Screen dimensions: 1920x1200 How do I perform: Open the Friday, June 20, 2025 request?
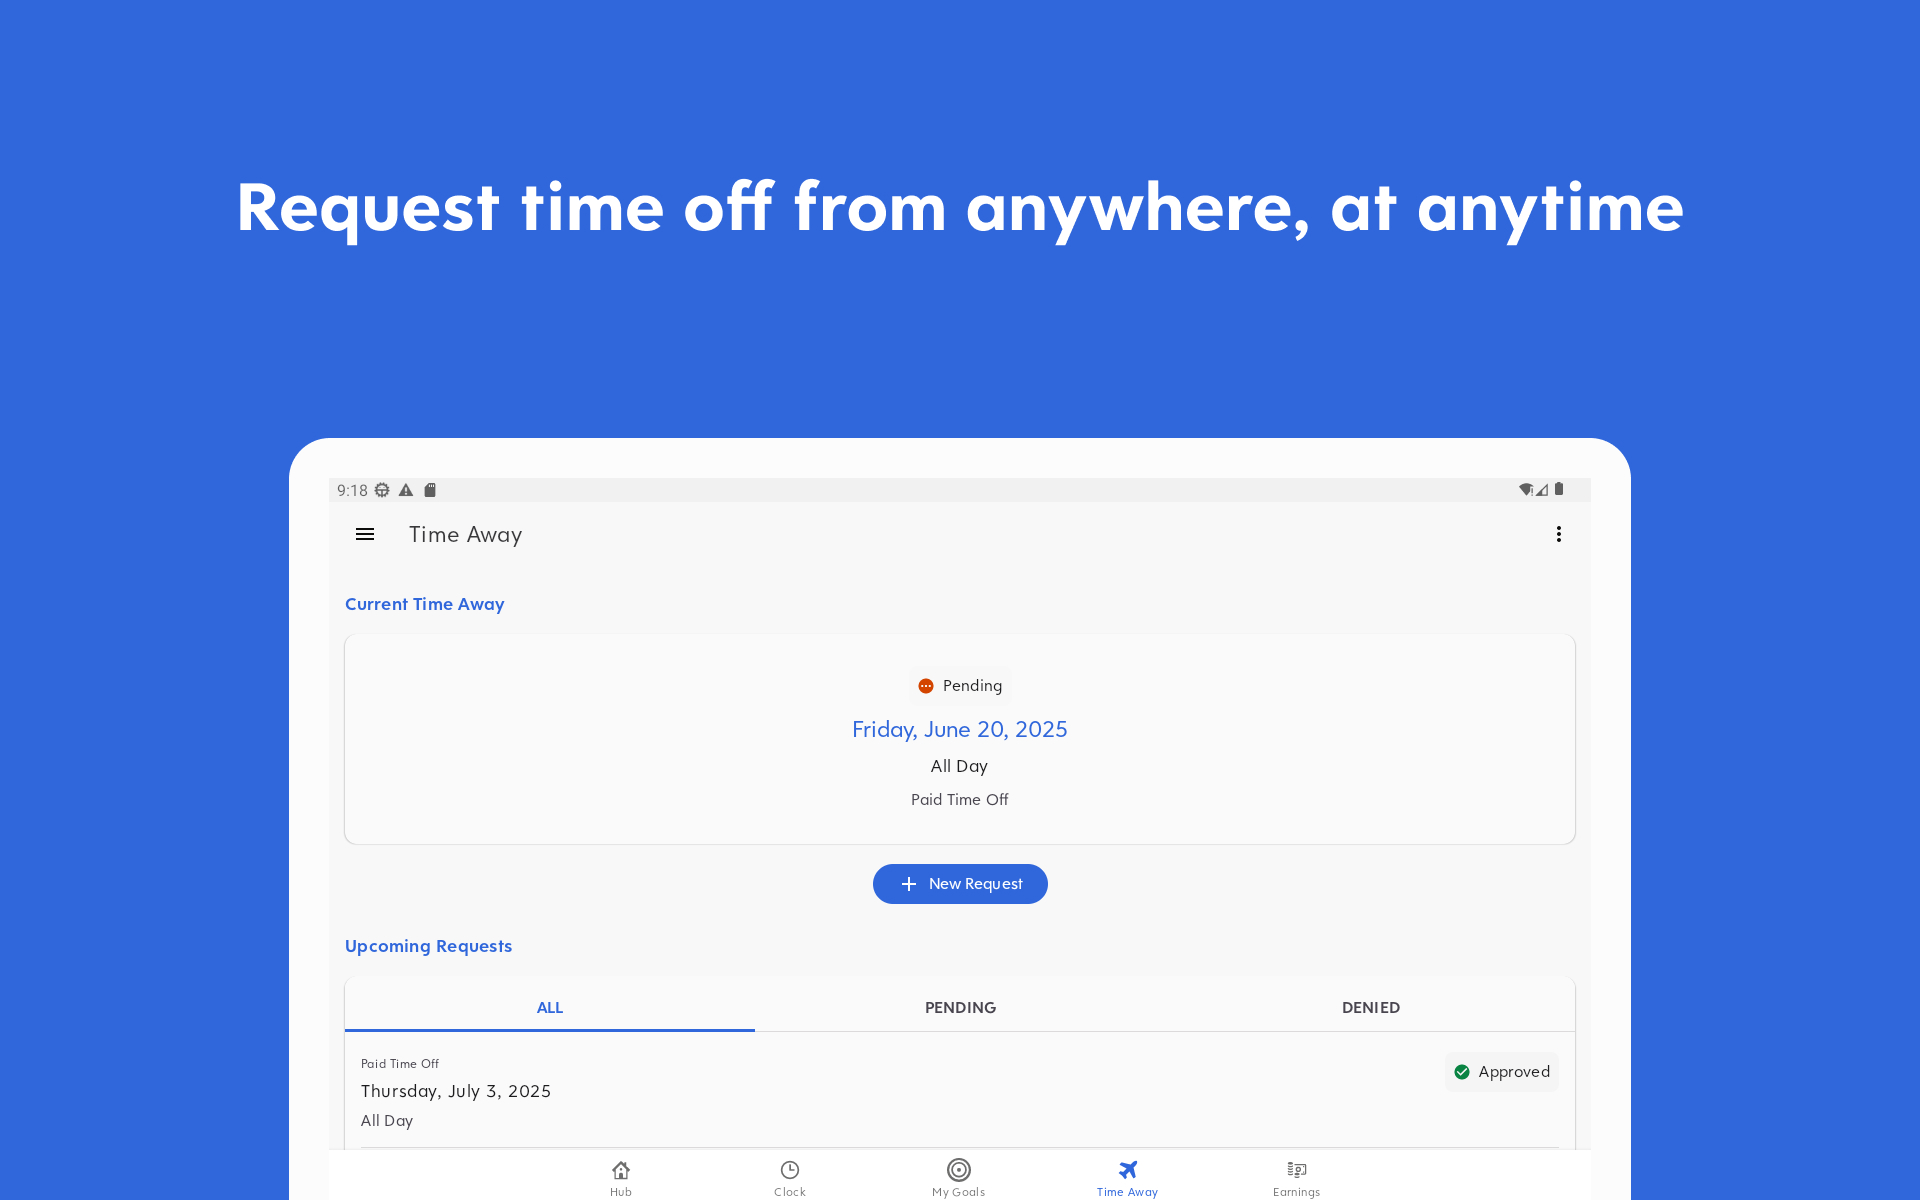[960, 730]
